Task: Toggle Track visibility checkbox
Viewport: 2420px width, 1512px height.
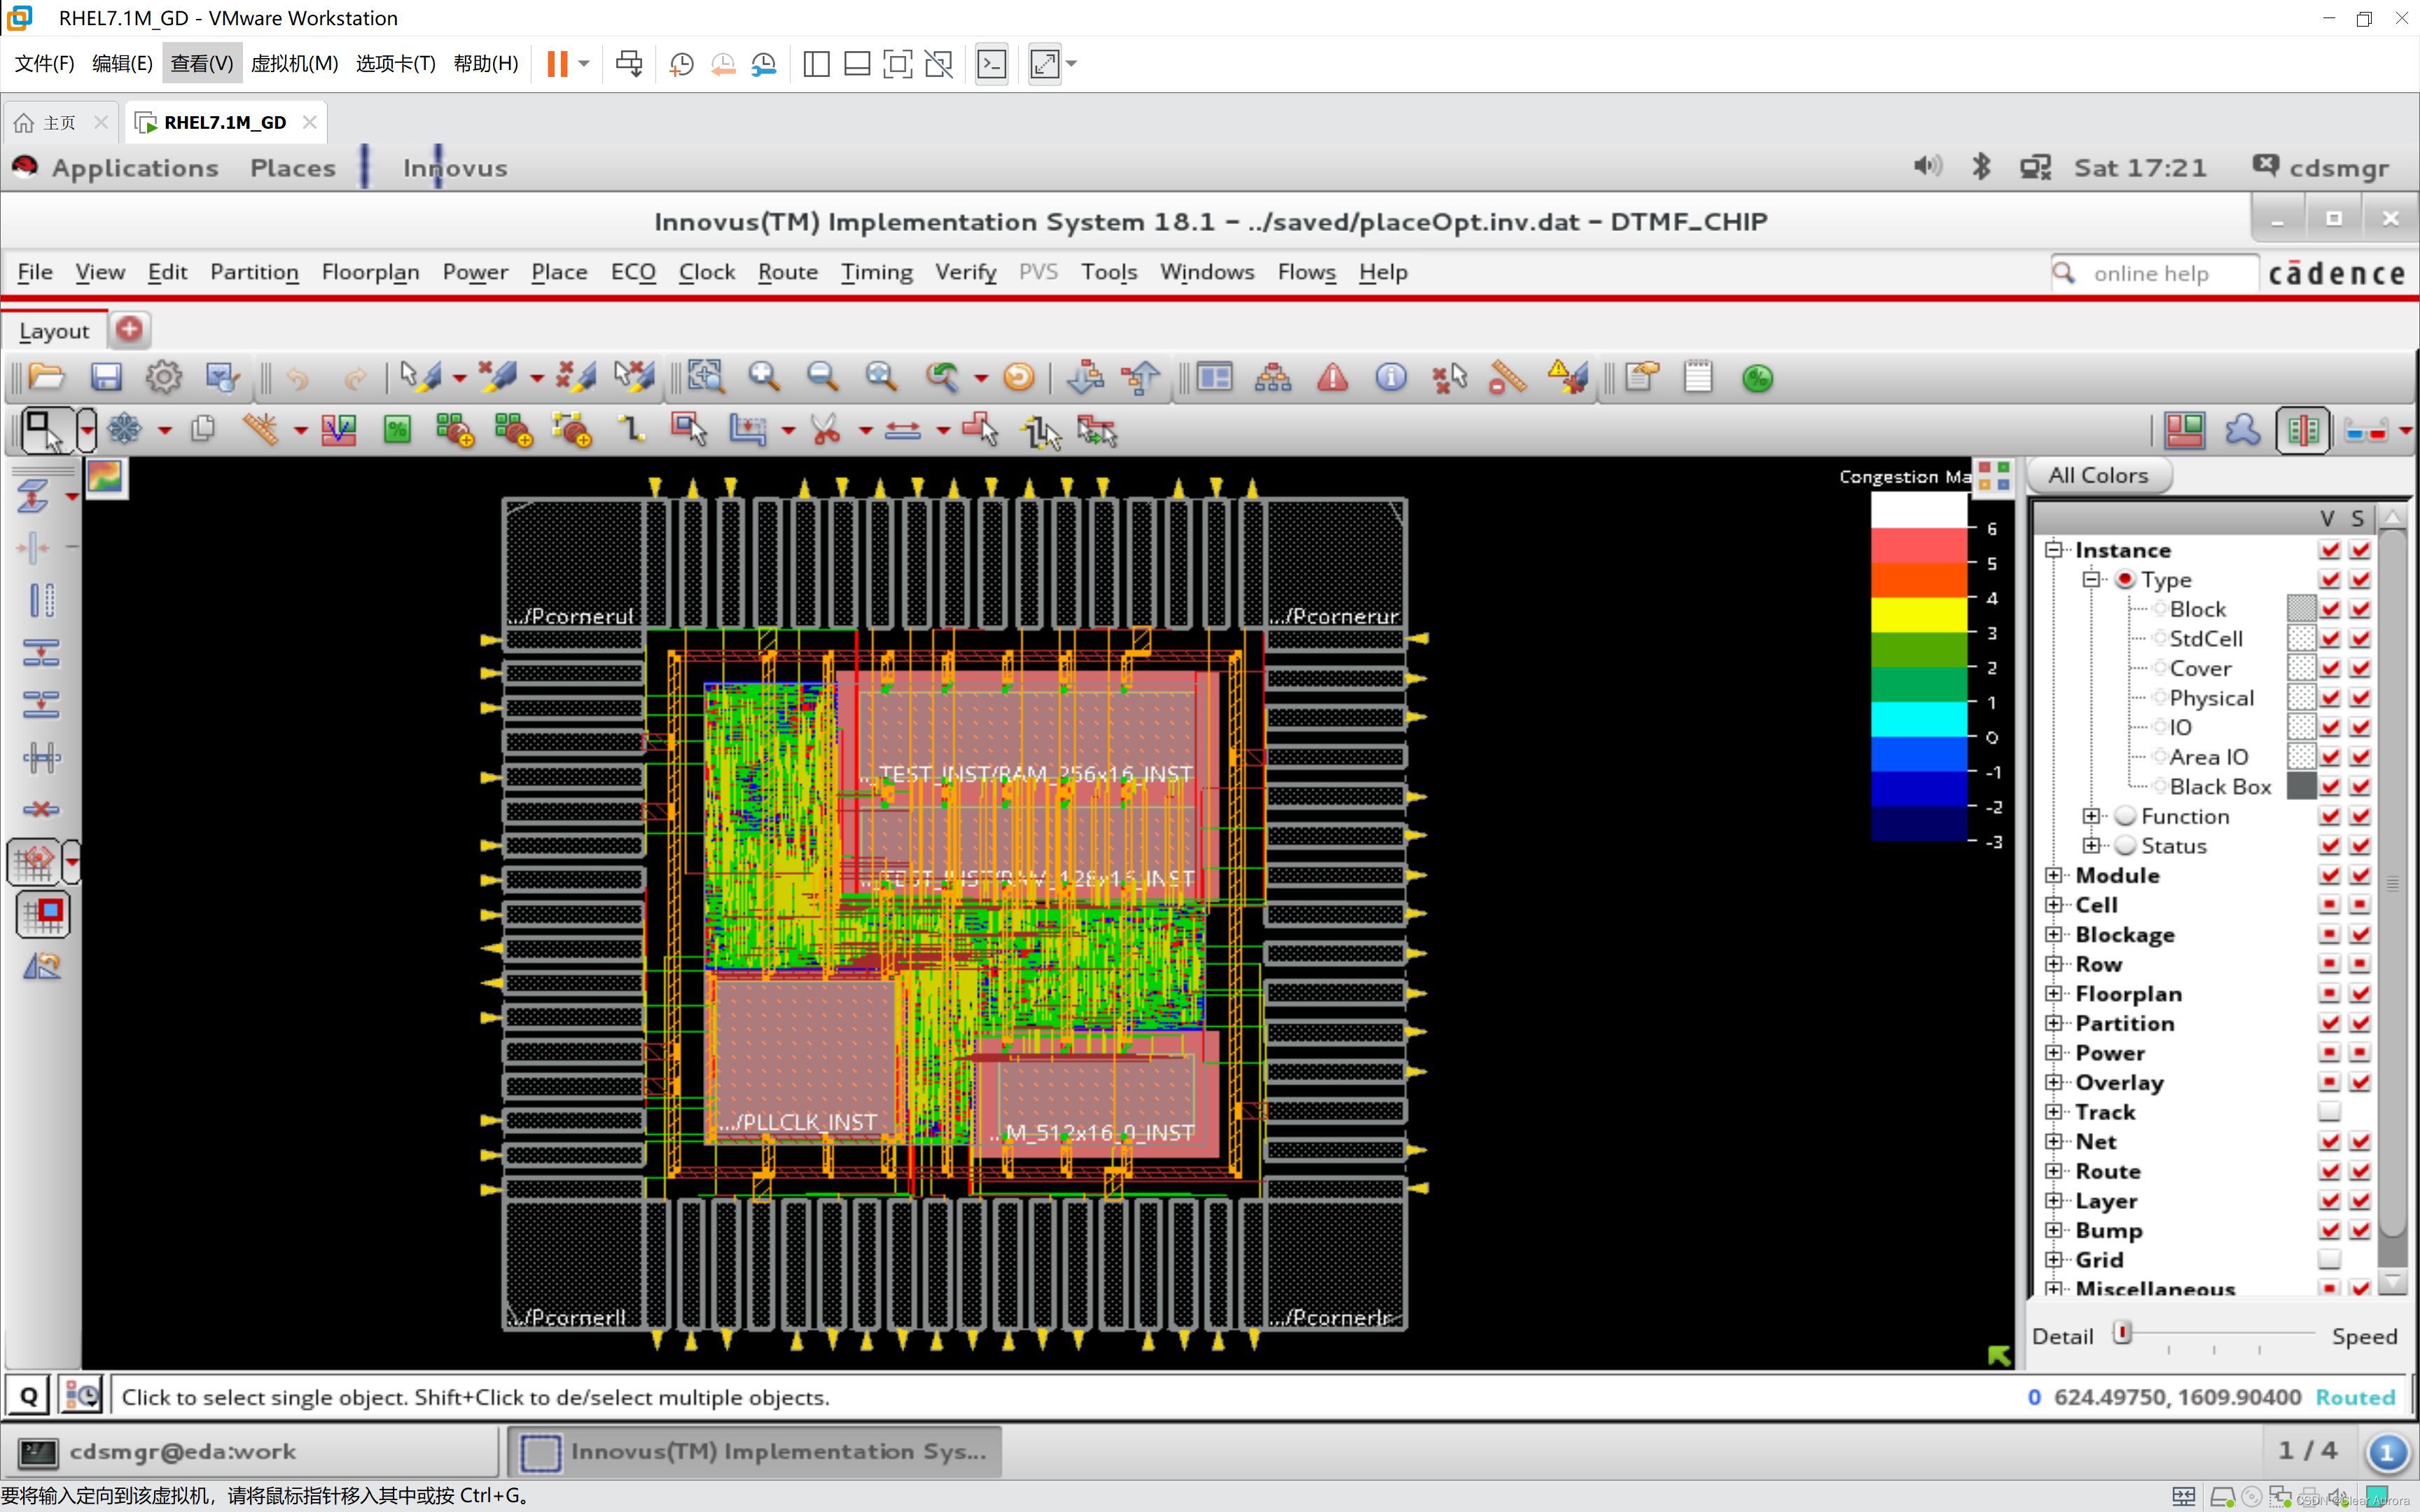Action: point(2329,1111)
